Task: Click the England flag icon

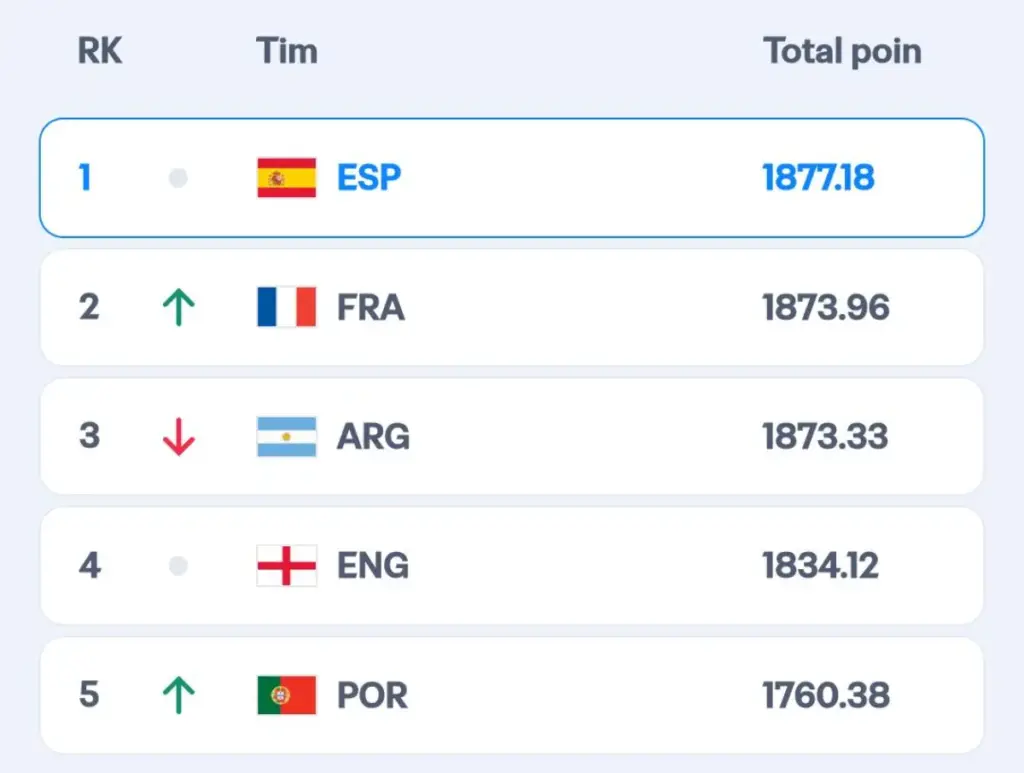Action: [286, 566]
